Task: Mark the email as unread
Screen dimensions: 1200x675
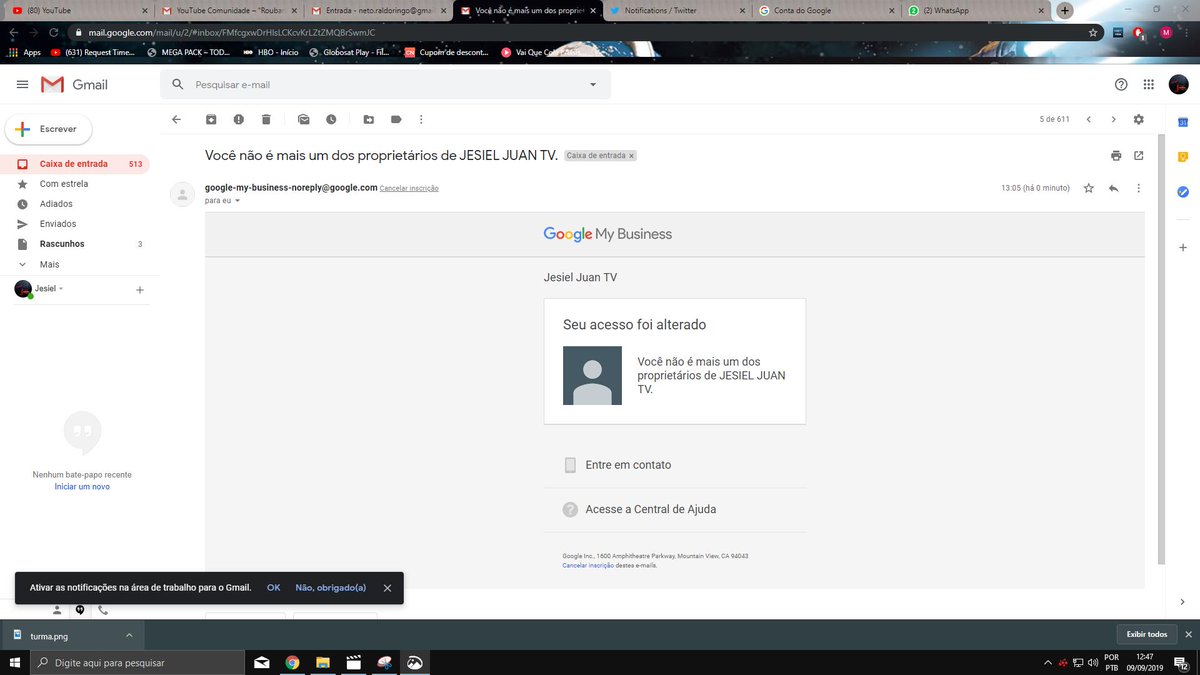Action: coord(304,119)
